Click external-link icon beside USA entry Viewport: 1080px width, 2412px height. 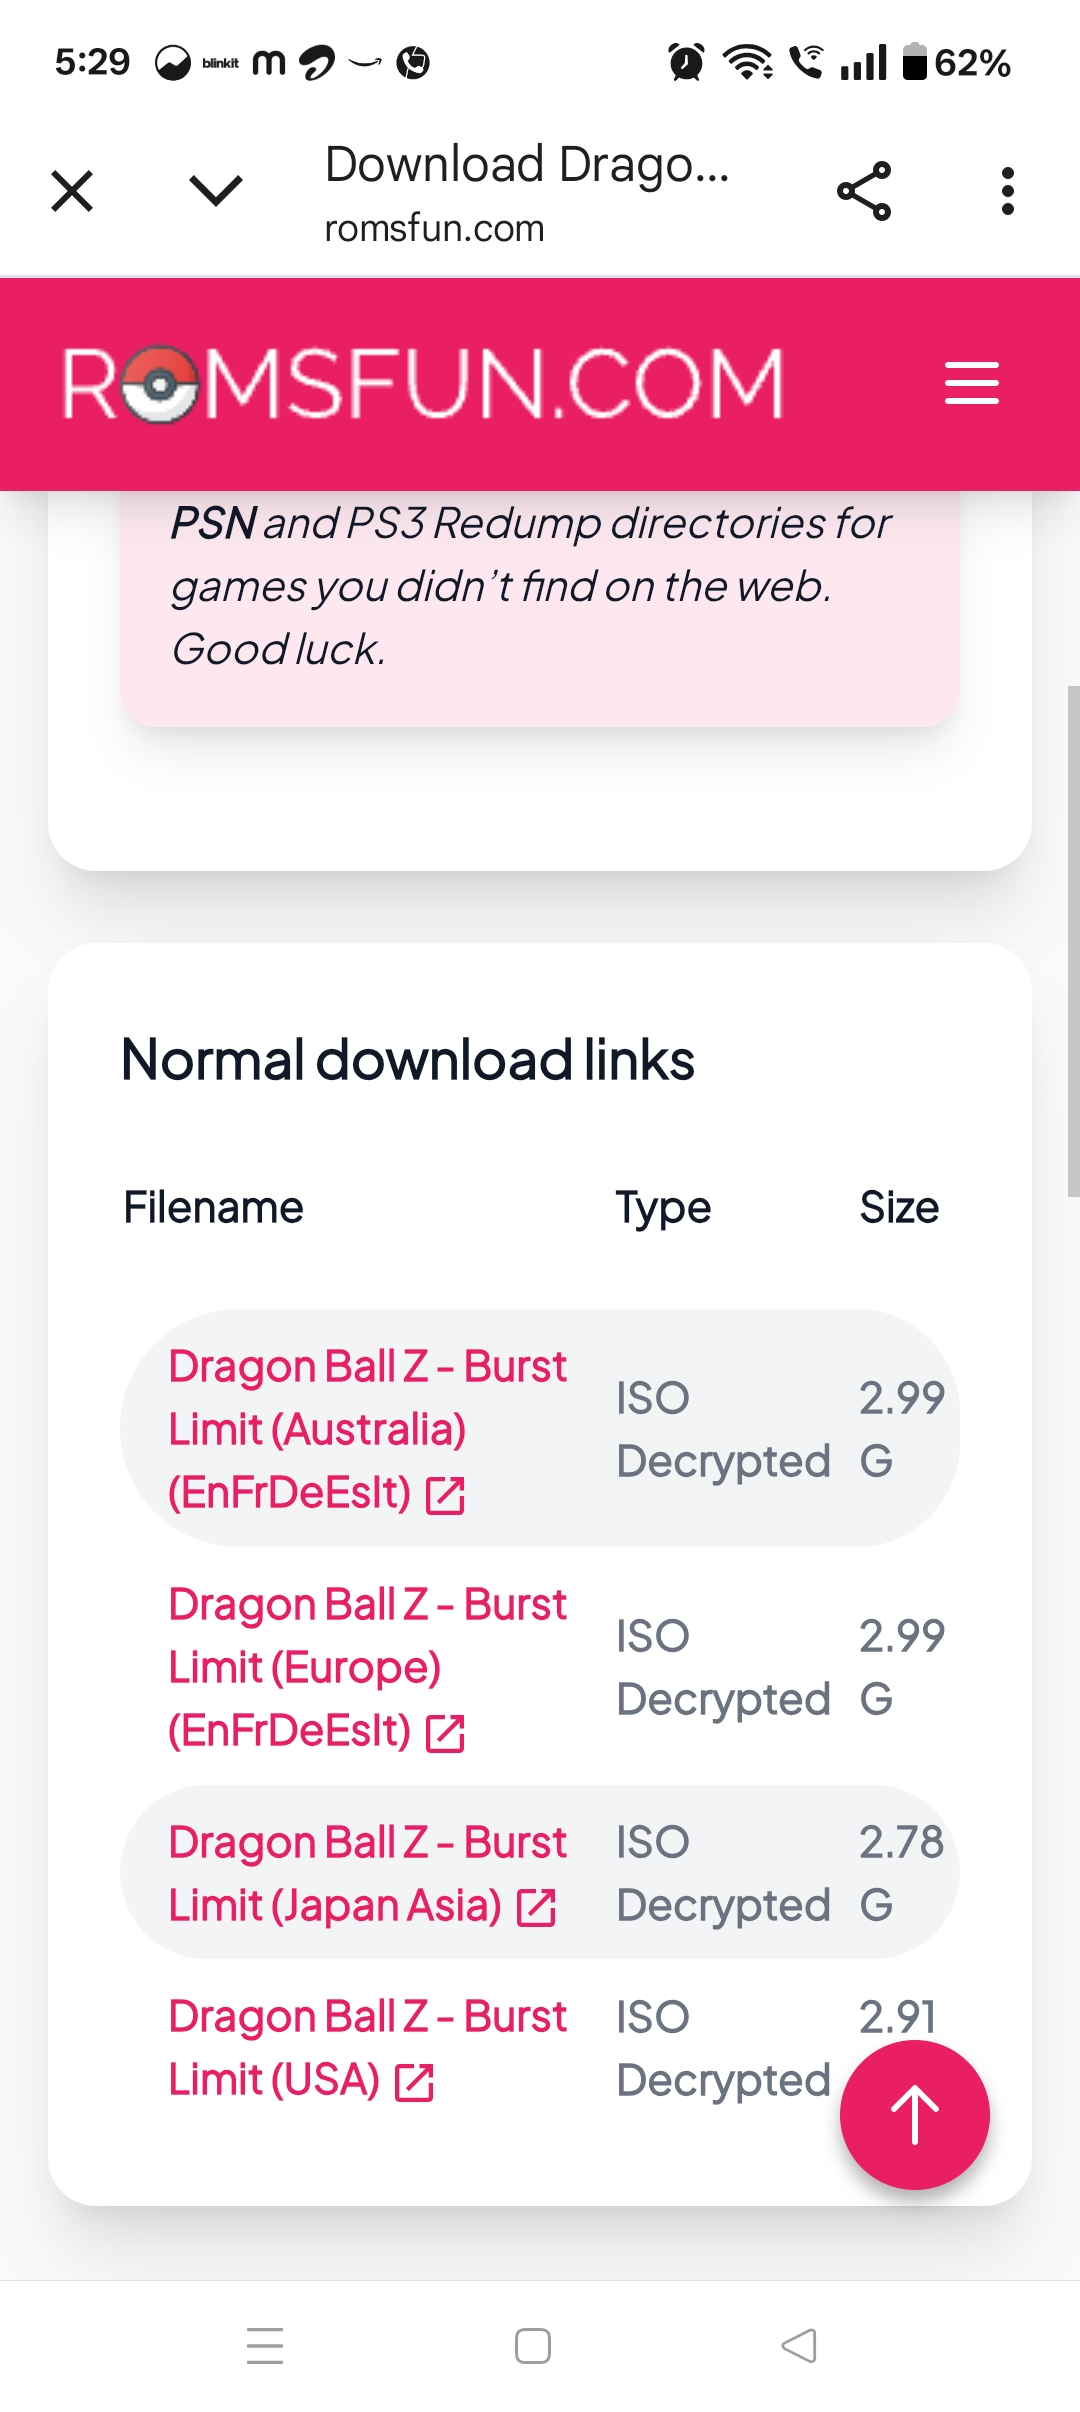(414, 2083)
